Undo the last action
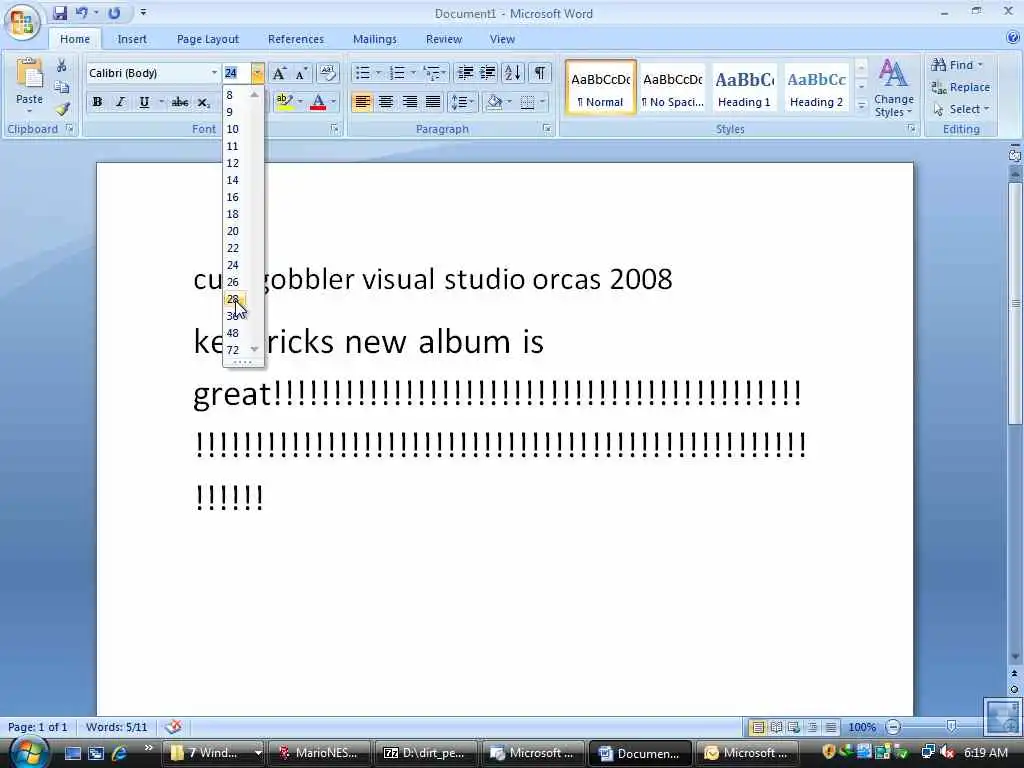 (x=81, y=12)
